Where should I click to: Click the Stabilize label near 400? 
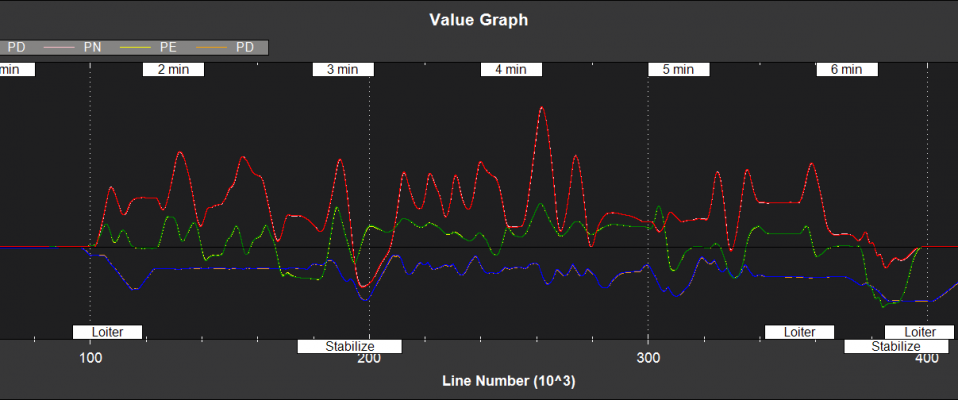point(895,347)
